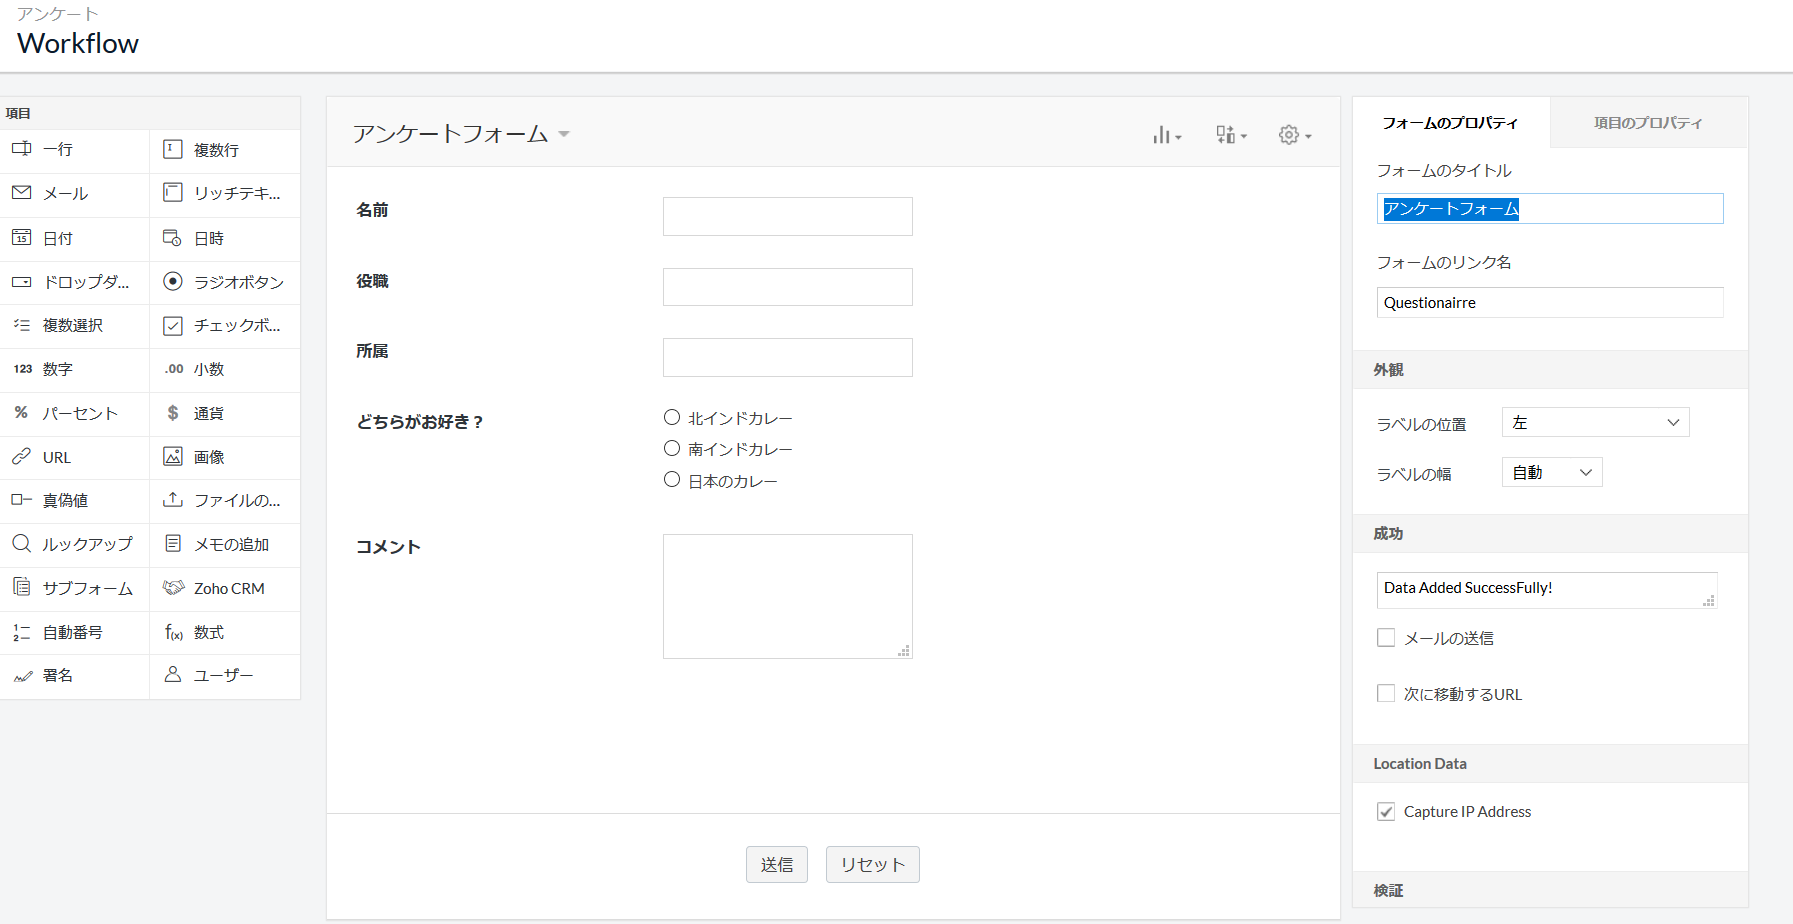The width and height of the screenshot is (1793, 924).
Task: Expand the アンケートフォーム title dropdown arrow
Action: click(564, 134)
